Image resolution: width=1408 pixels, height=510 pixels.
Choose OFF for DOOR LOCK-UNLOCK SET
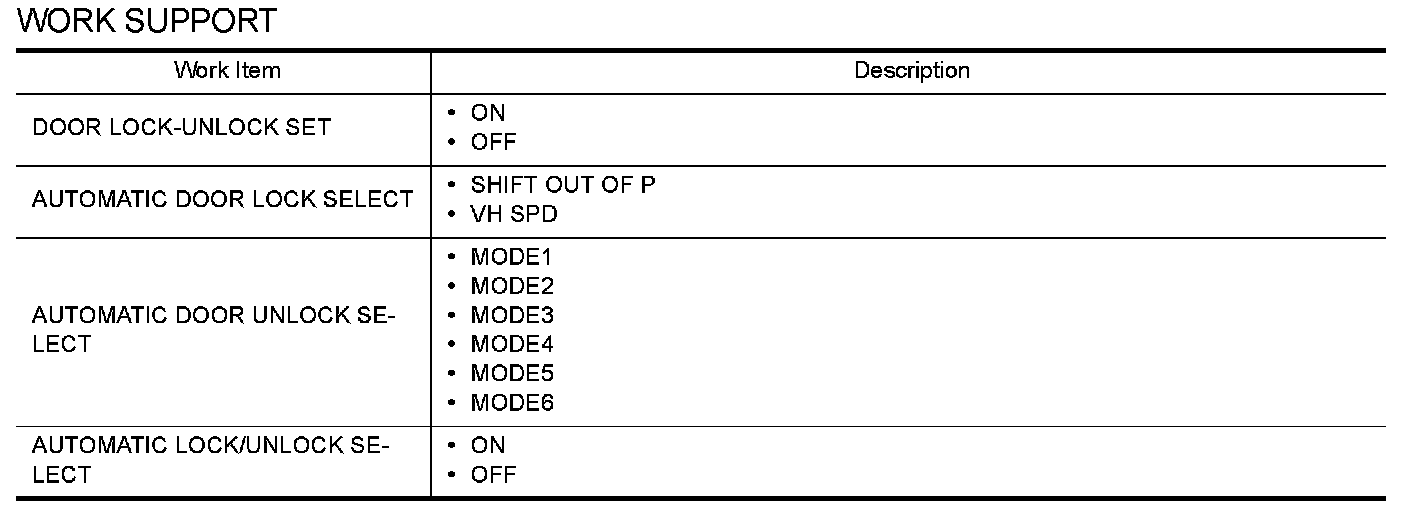(493, 142)
